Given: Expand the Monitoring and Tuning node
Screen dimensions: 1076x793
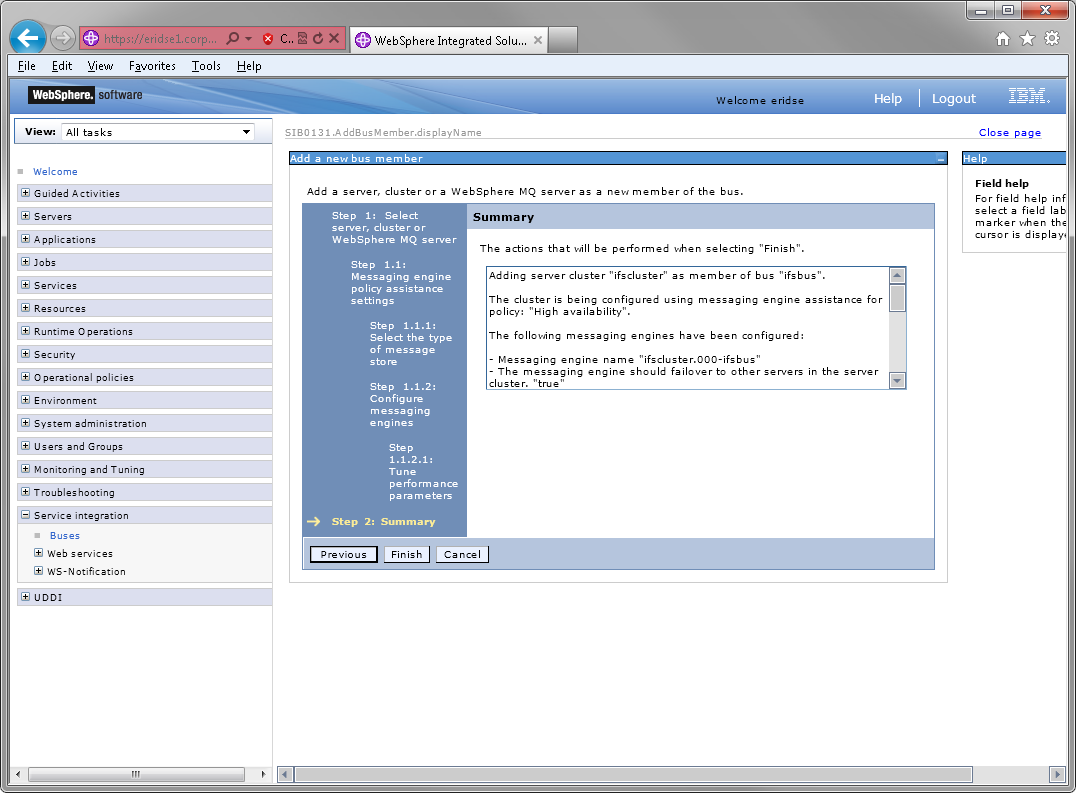Looking at the screenshot, I should coord(25,469).
